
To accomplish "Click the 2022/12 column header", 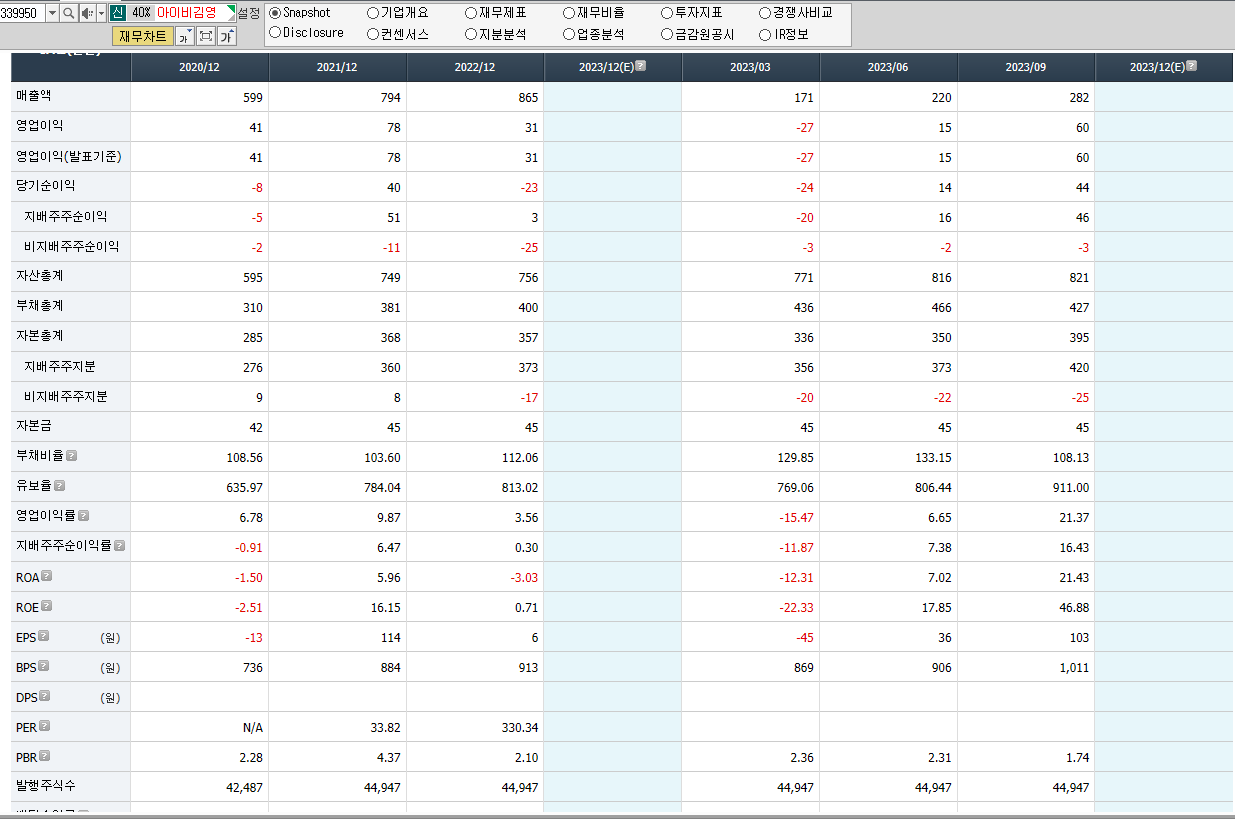I will (475, 67).
